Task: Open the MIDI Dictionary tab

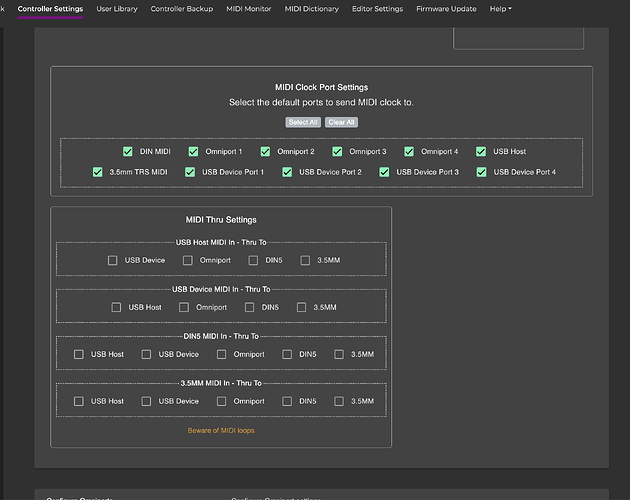Action: (311, 9)
